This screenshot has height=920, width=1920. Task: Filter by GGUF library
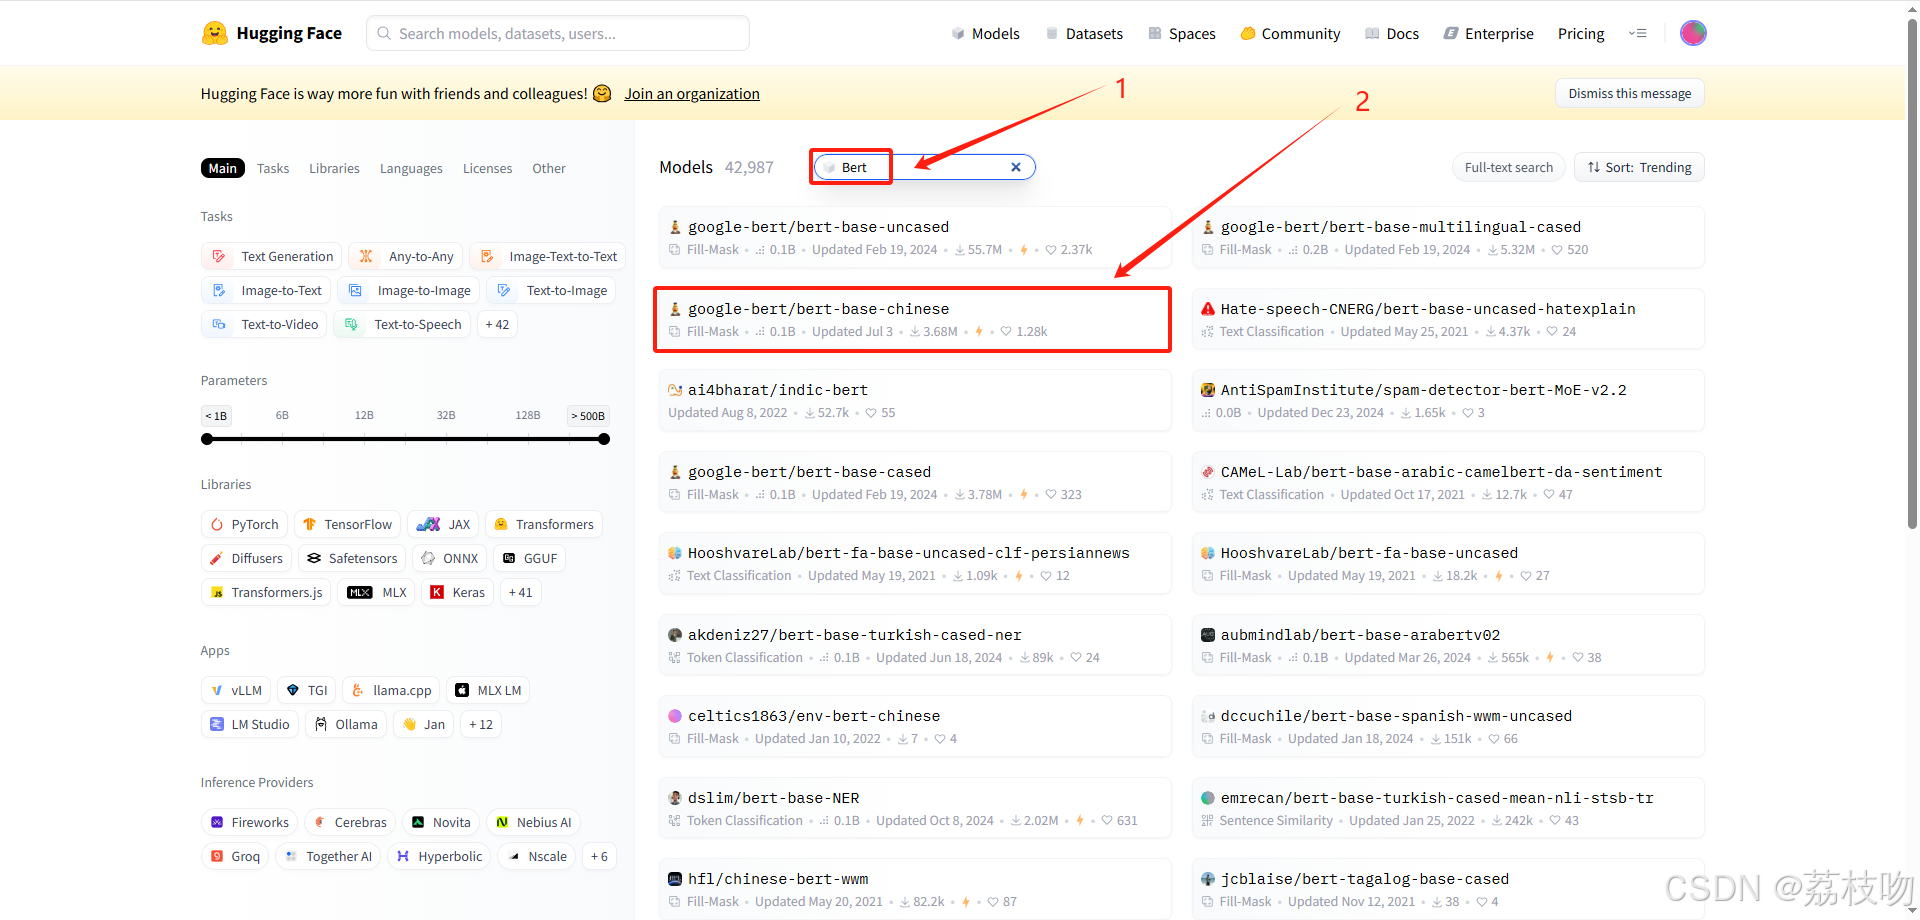[530, 558]
